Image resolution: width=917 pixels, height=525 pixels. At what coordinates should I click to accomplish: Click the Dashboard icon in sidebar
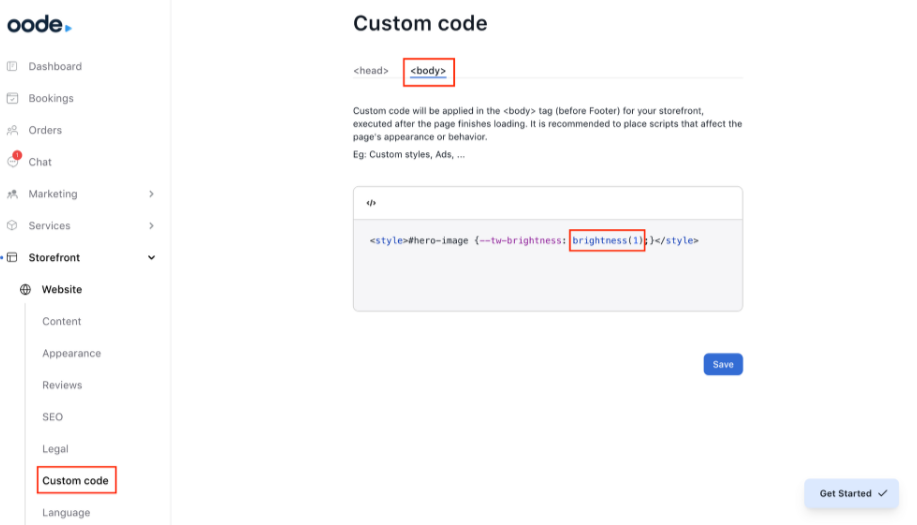tap(12, 66)
